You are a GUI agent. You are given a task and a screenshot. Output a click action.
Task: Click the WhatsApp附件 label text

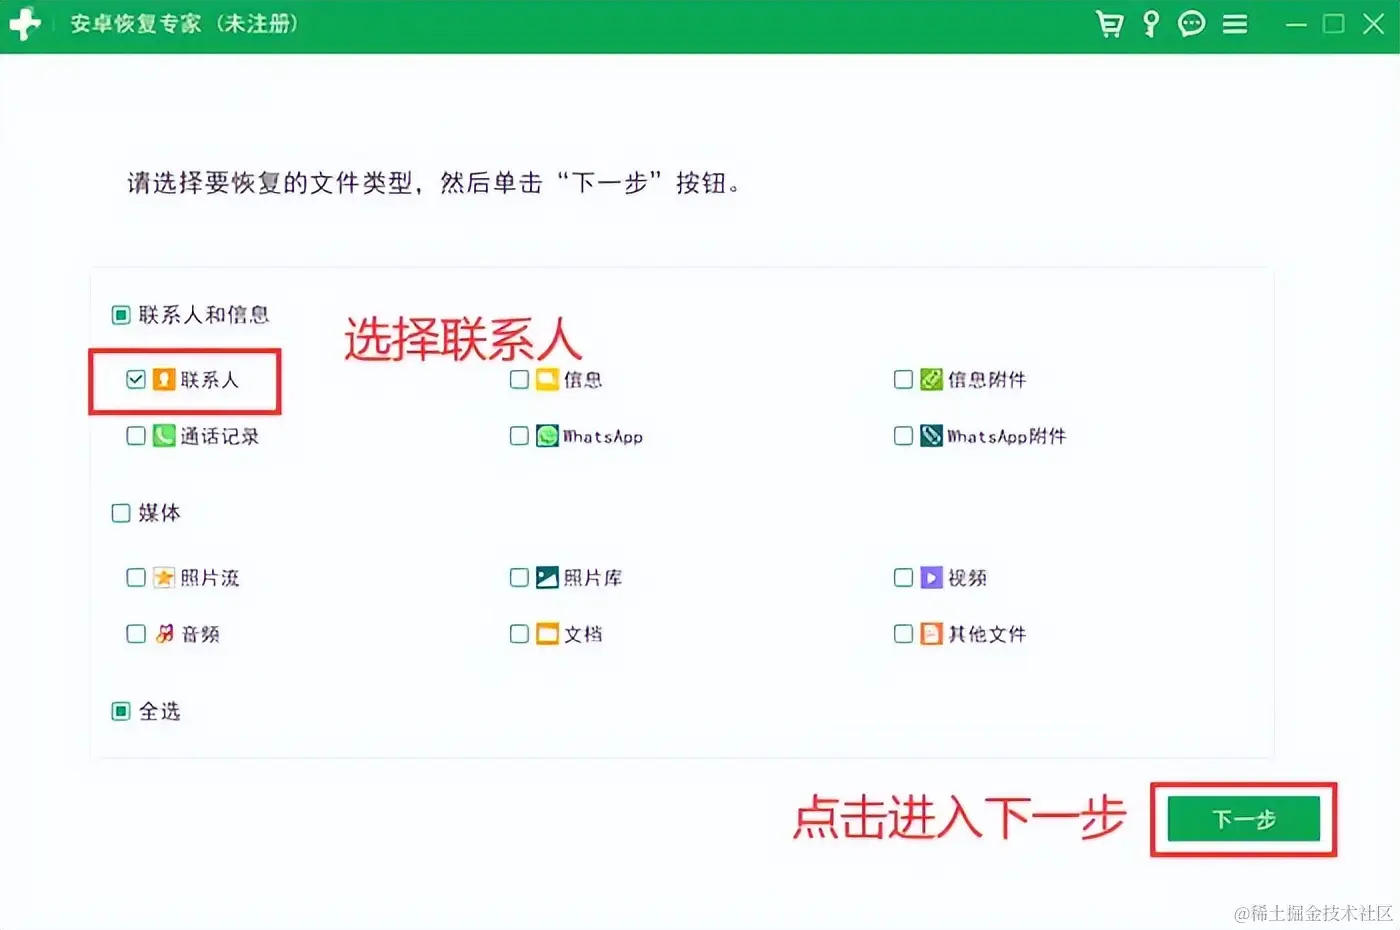[1007, 436]
